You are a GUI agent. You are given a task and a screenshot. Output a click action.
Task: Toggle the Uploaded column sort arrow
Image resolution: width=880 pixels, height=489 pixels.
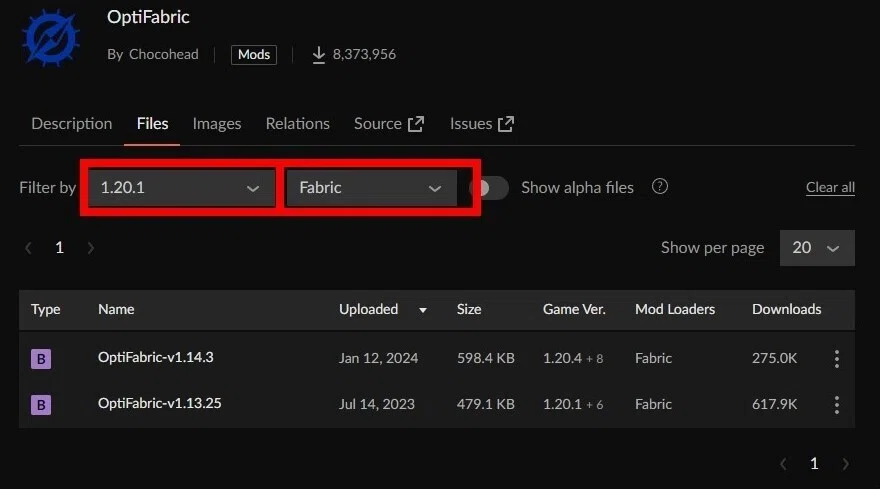tap(423, 310)
